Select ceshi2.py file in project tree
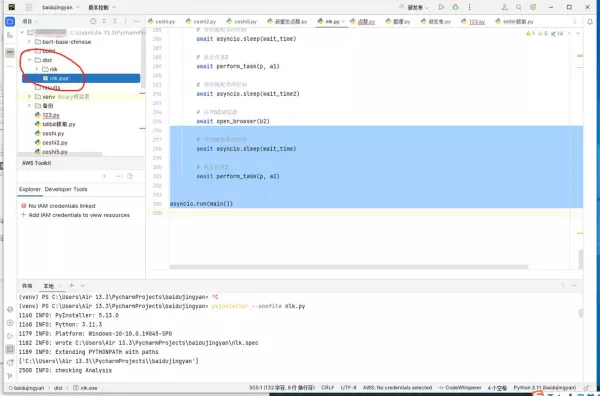Screen dimensions: 600x396 coord(55,143)
